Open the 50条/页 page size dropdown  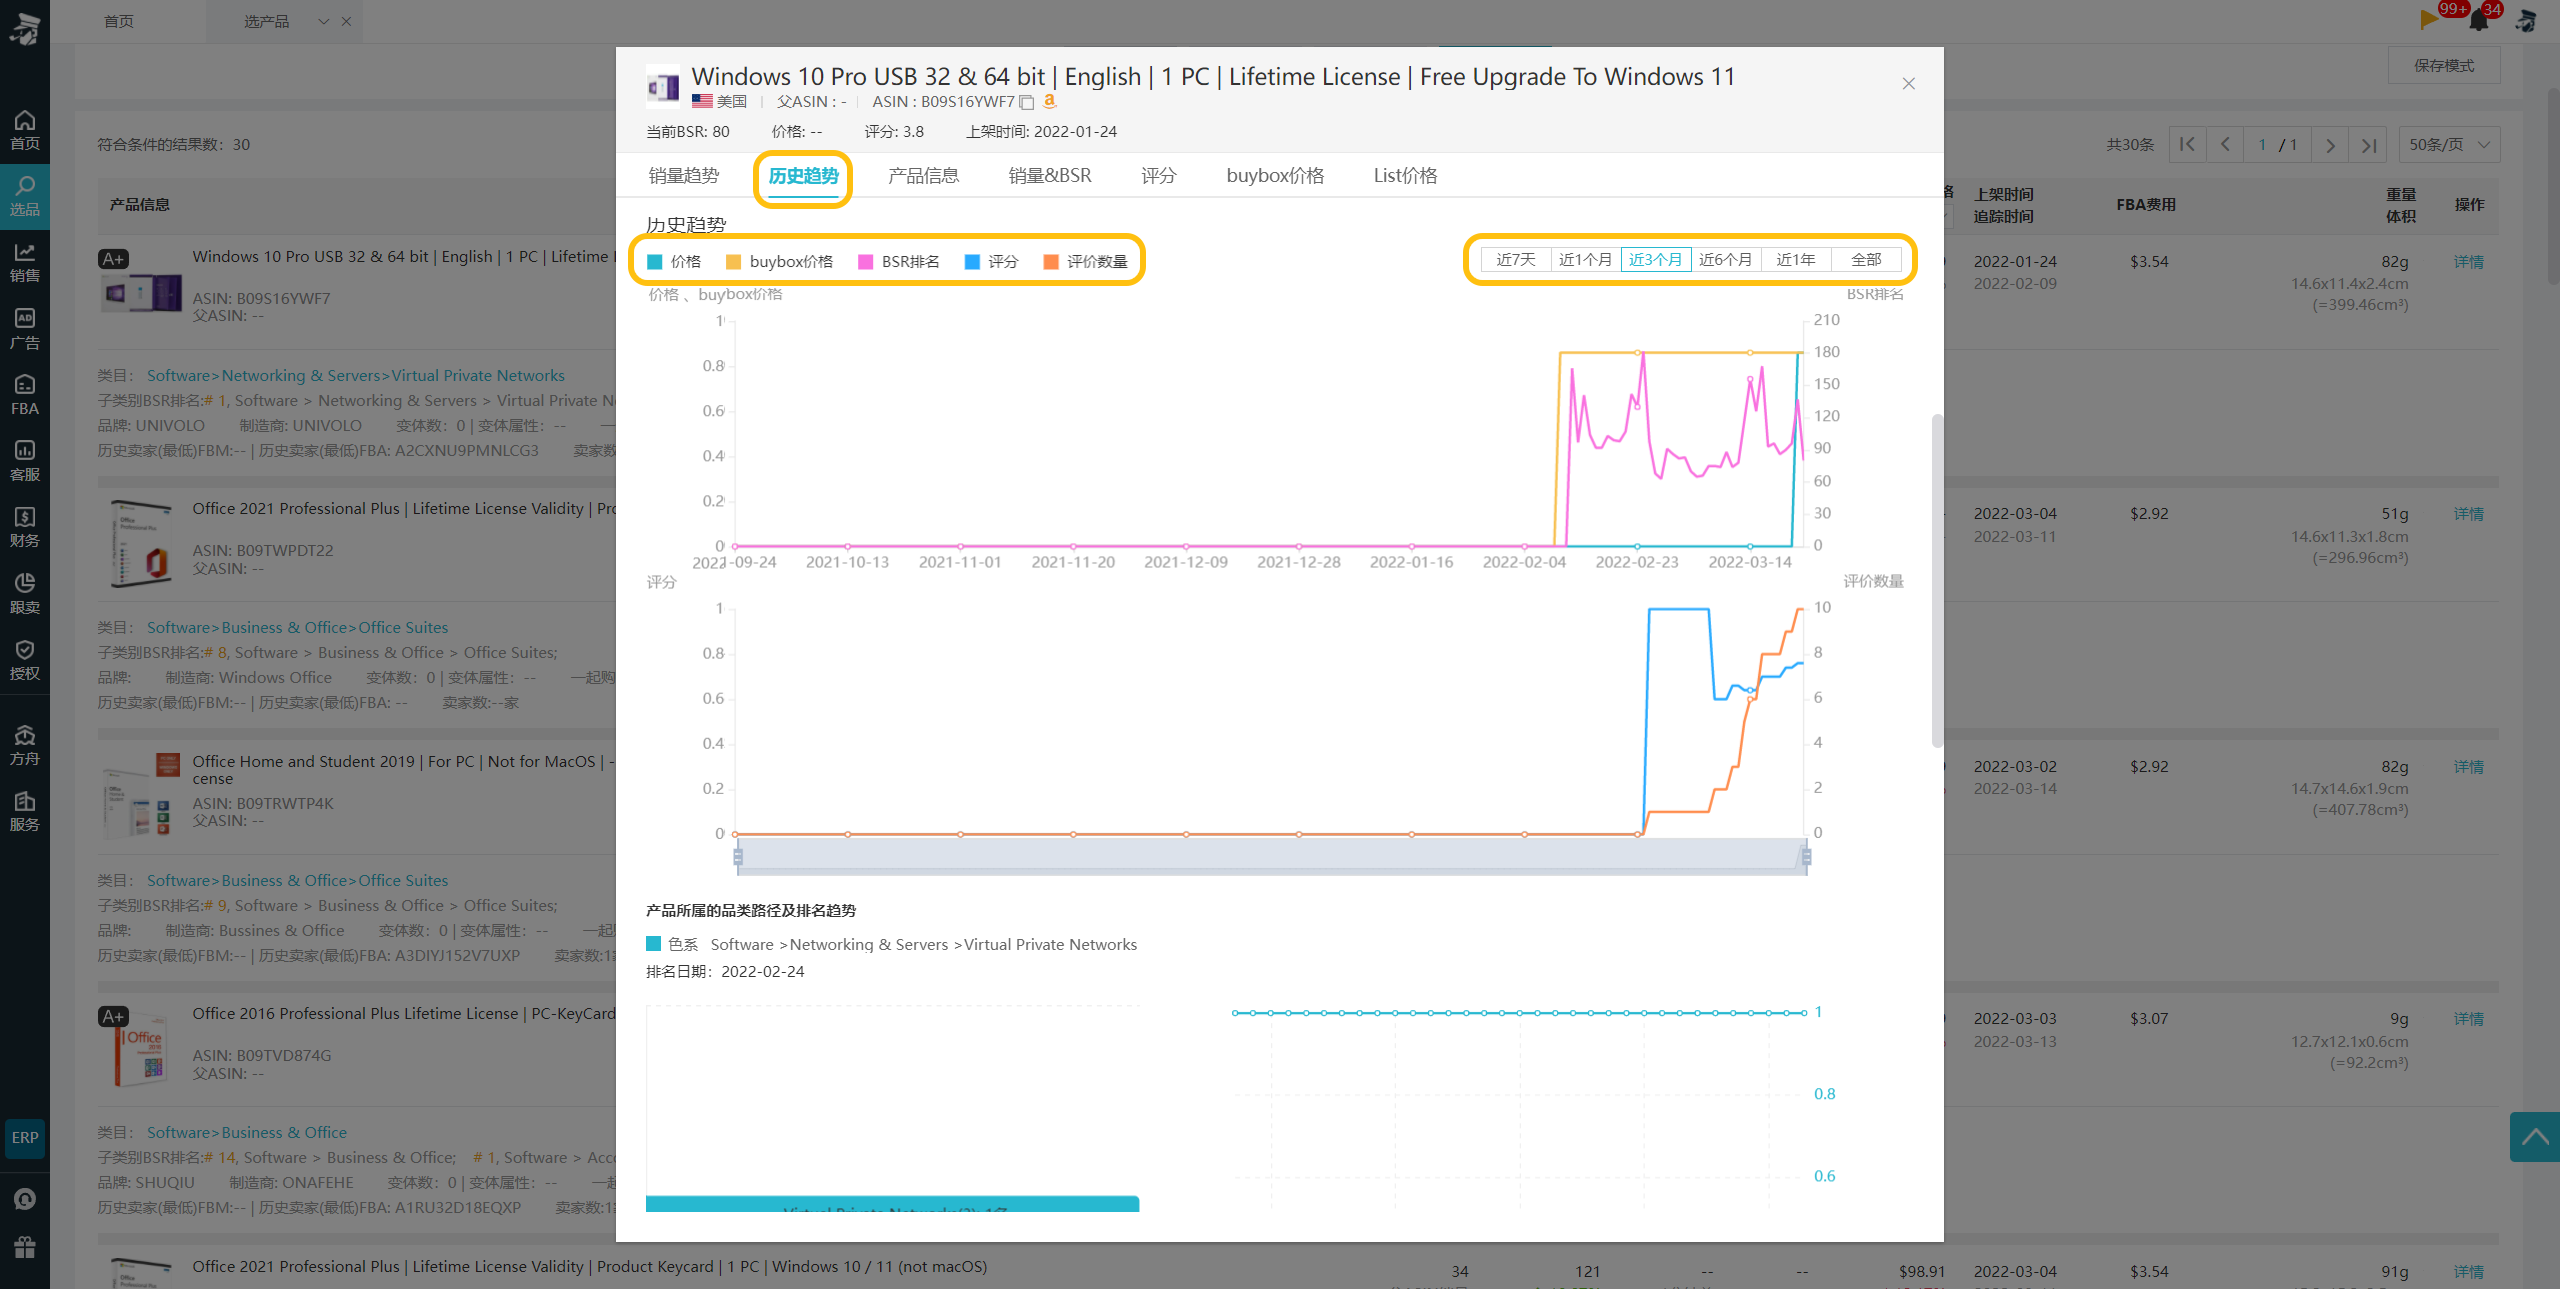point(2449,145)
